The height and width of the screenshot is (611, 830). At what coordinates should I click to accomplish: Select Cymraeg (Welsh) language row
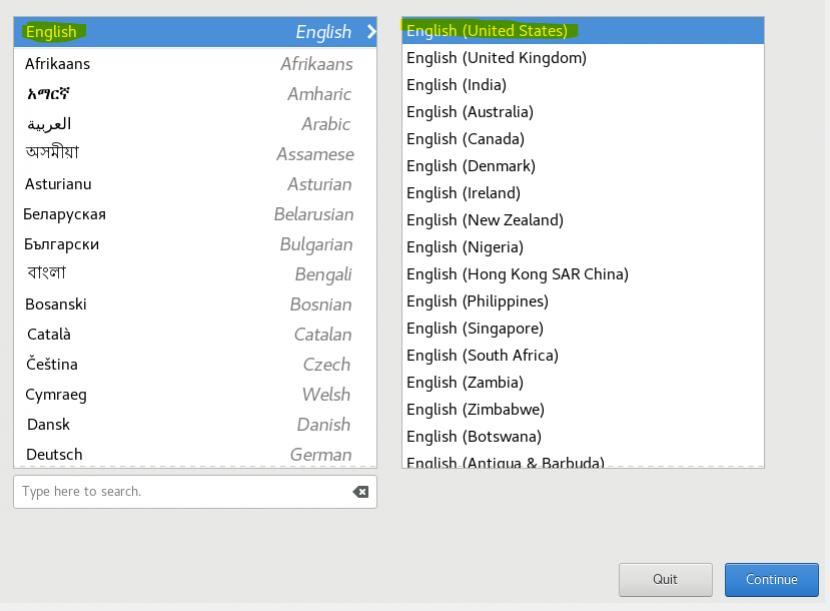click(195, 394)
